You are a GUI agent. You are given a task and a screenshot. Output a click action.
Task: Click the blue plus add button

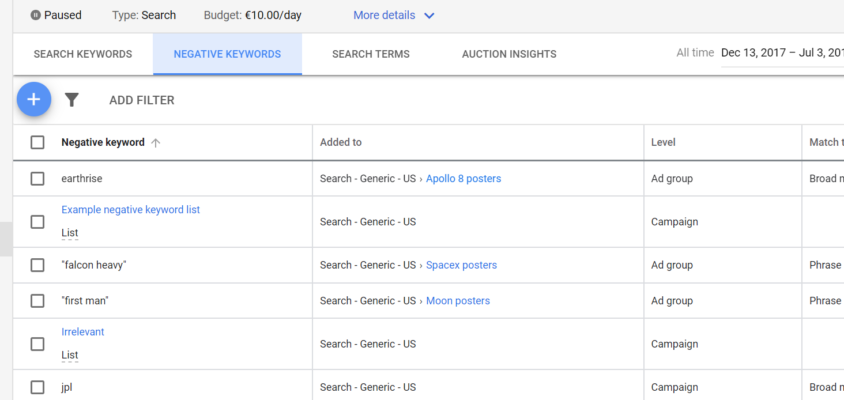click(34, 99)
